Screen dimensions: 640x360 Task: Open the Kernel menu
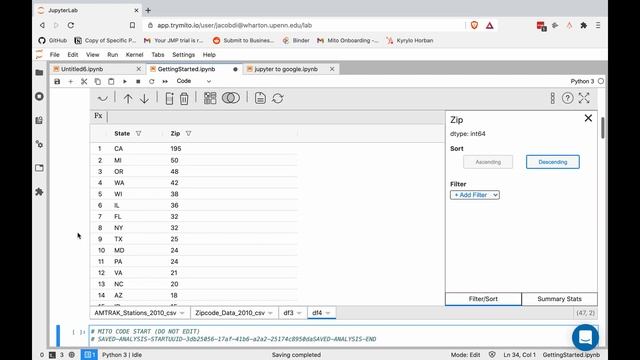[x=134, y=55]
